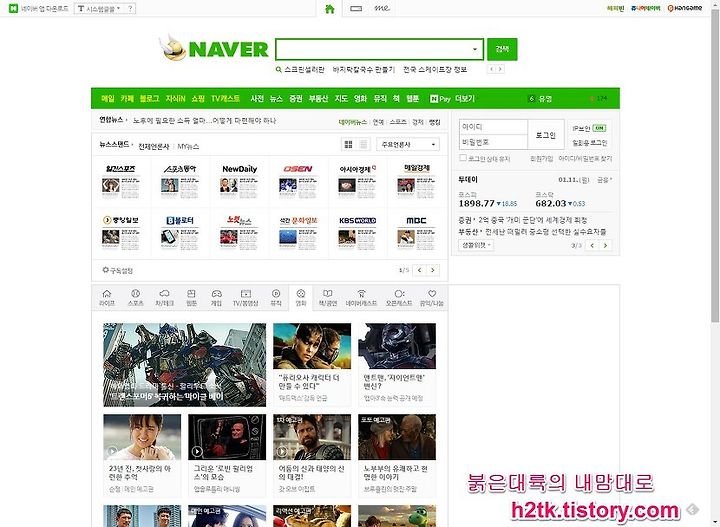Click the rectangle box icon beside home icon
This screenshot has width=720, height=527.
coord(356,9)
